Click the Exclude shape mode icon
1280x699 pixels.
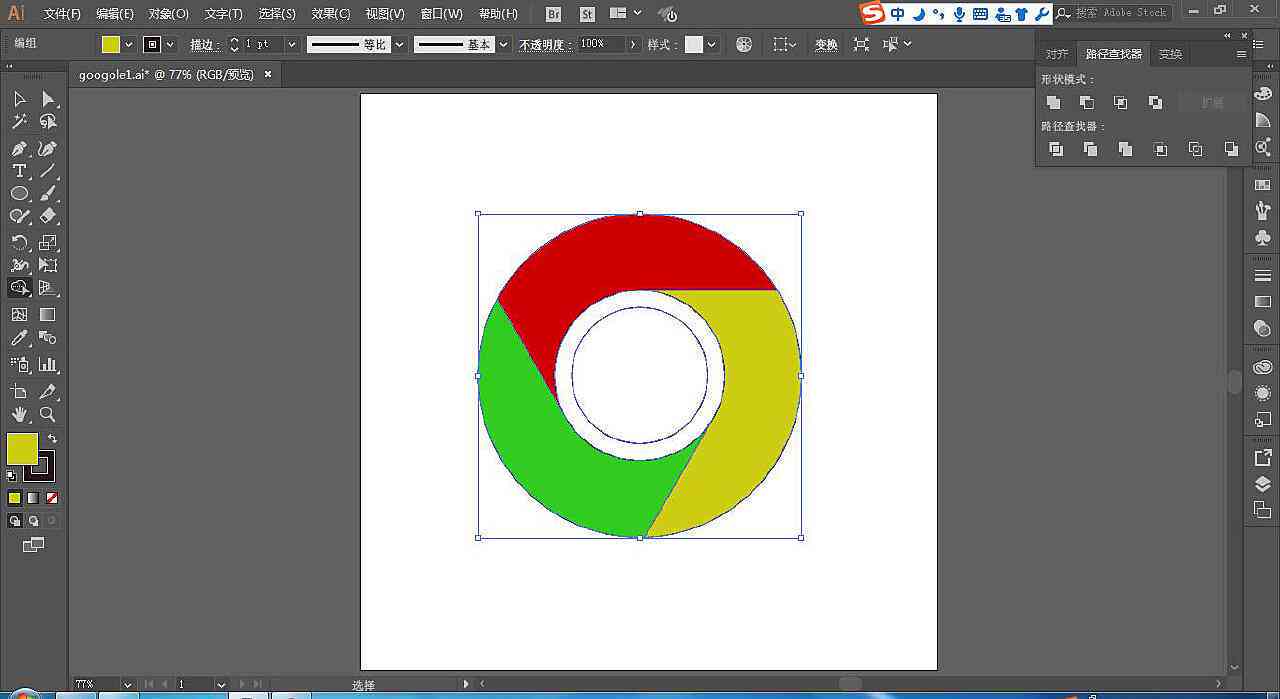point(1155,102)
